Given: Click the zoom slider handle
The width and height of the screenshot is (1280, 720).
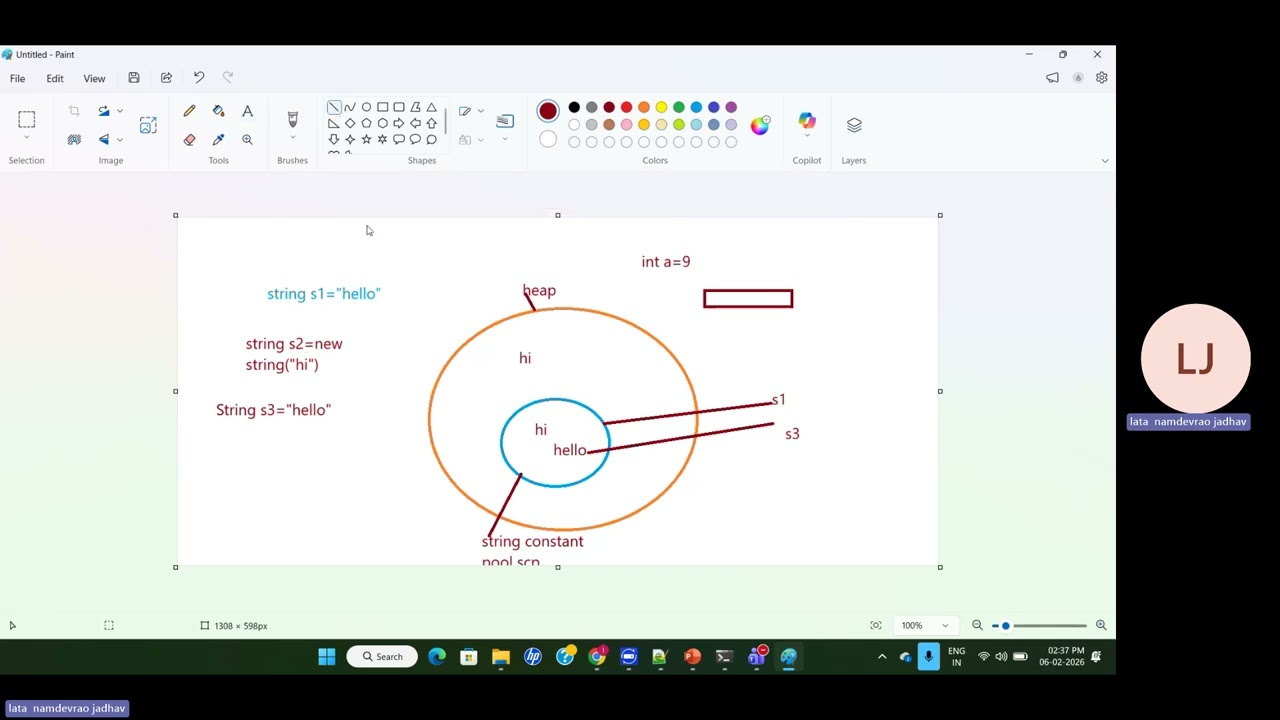Looking at the screenshot, I should pyautogui.click(x=1006, y=626).
